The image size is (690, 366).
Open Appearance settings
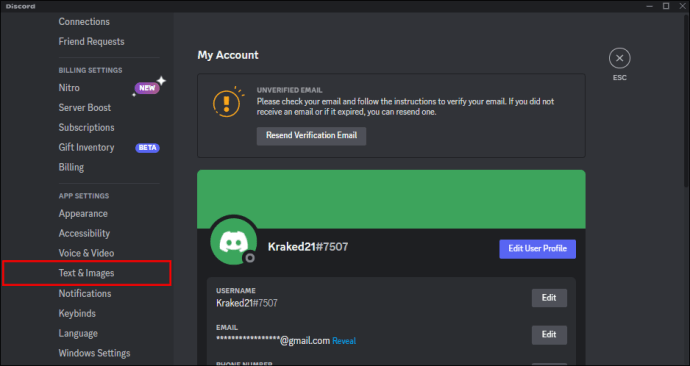pyautogui.click(x=83, y=213)
